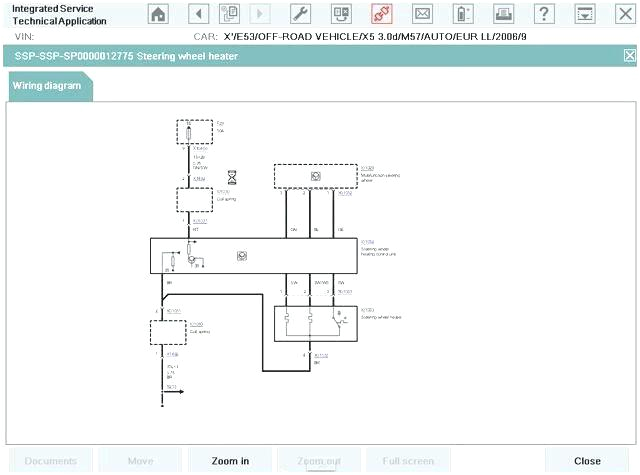
Task: Click the hourglass icon in the diagram
Action: pos(233,177)
